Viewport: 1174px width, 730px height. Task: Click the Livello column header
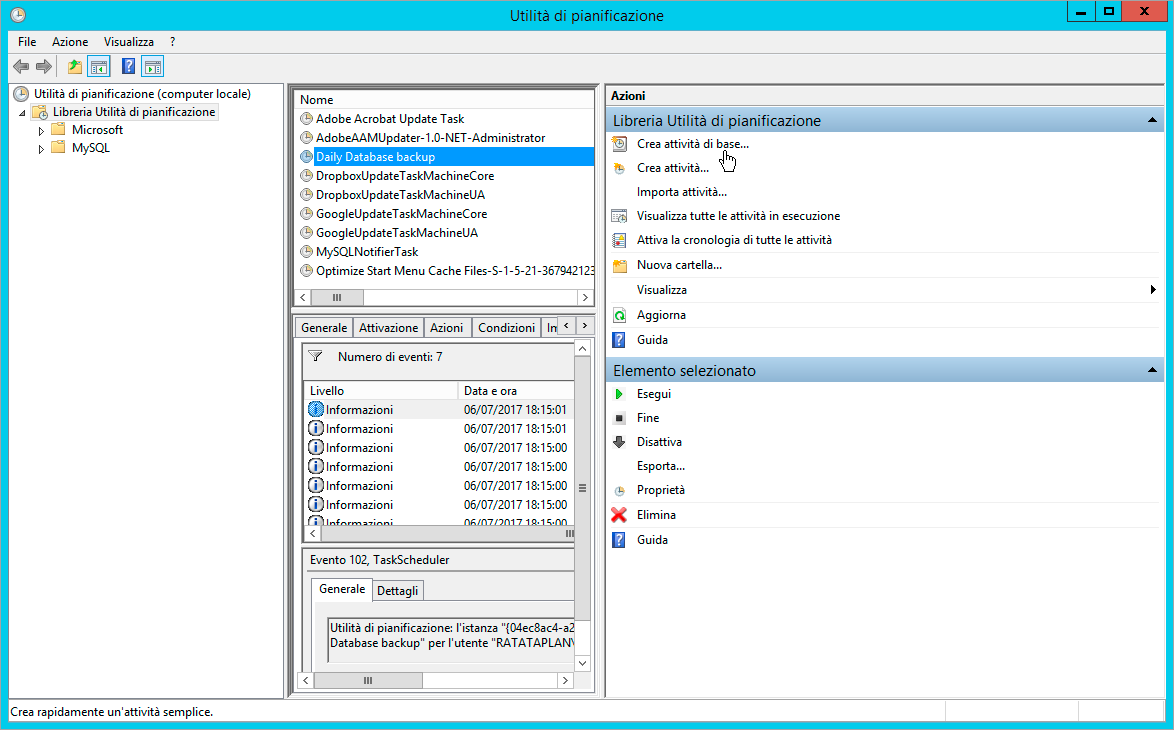tap(380, 391)
